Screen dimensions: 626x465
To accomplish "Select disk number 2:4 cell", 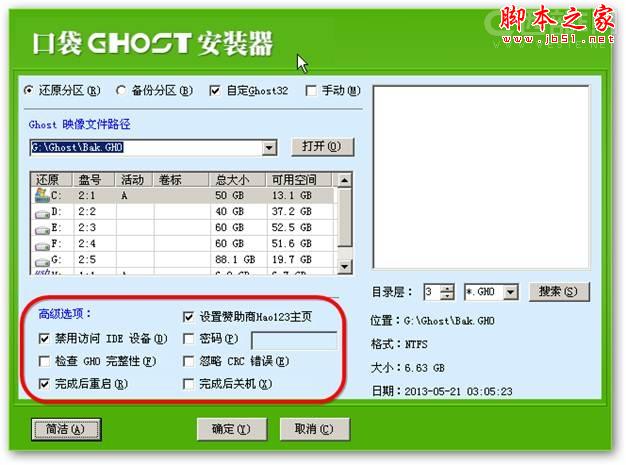I will click(x=87, y=243).
